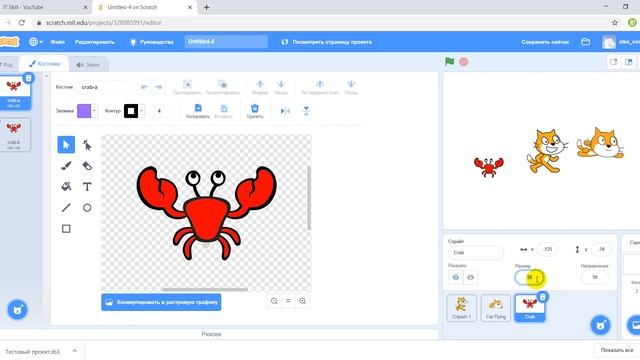Image resolution: width=640 pixels, height=360 pixels.
Task: Select the arrow Select tool
Action: click(x=66, y=145)
